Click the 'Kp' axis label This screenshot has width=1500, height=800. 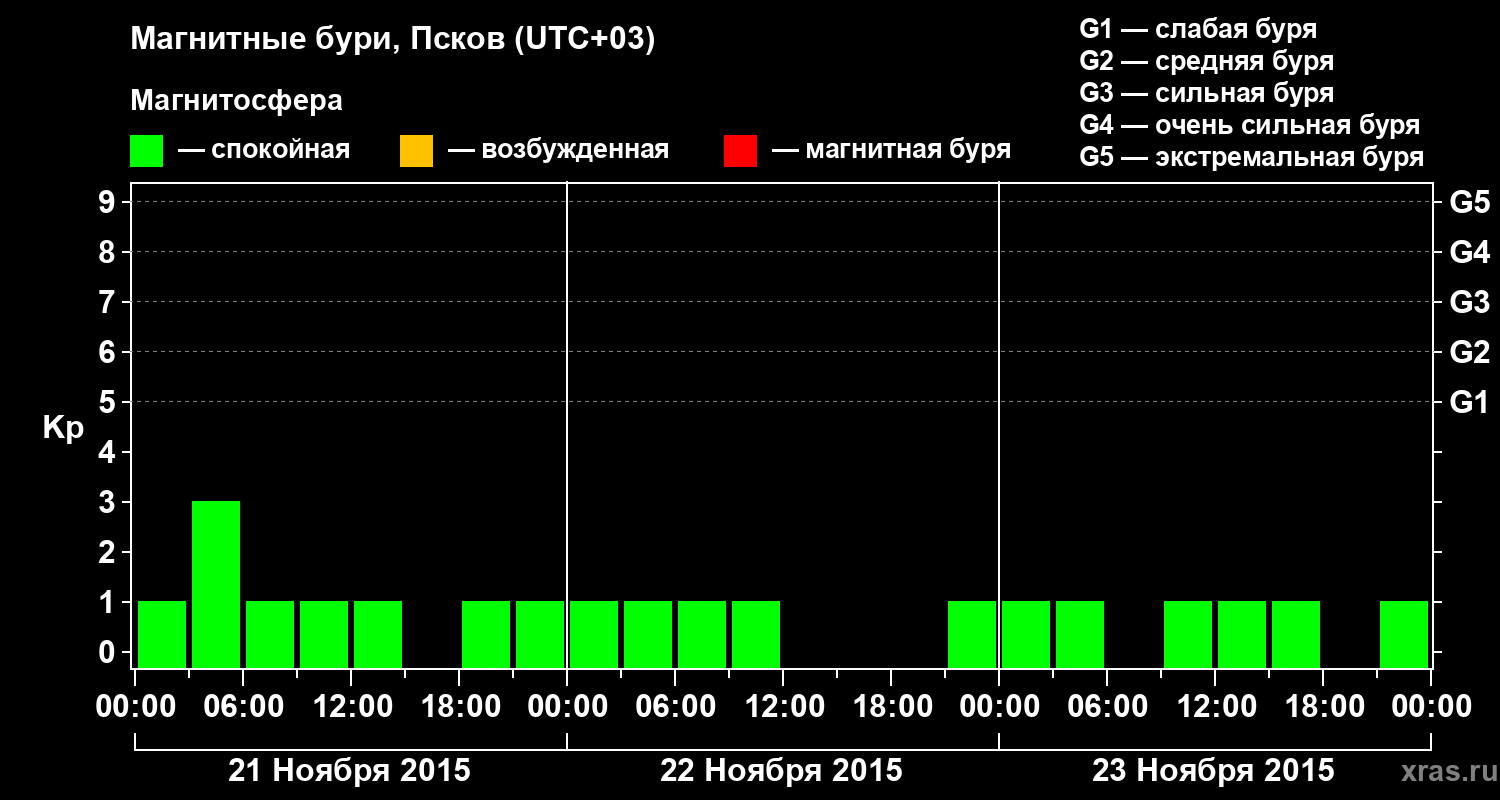63,428
